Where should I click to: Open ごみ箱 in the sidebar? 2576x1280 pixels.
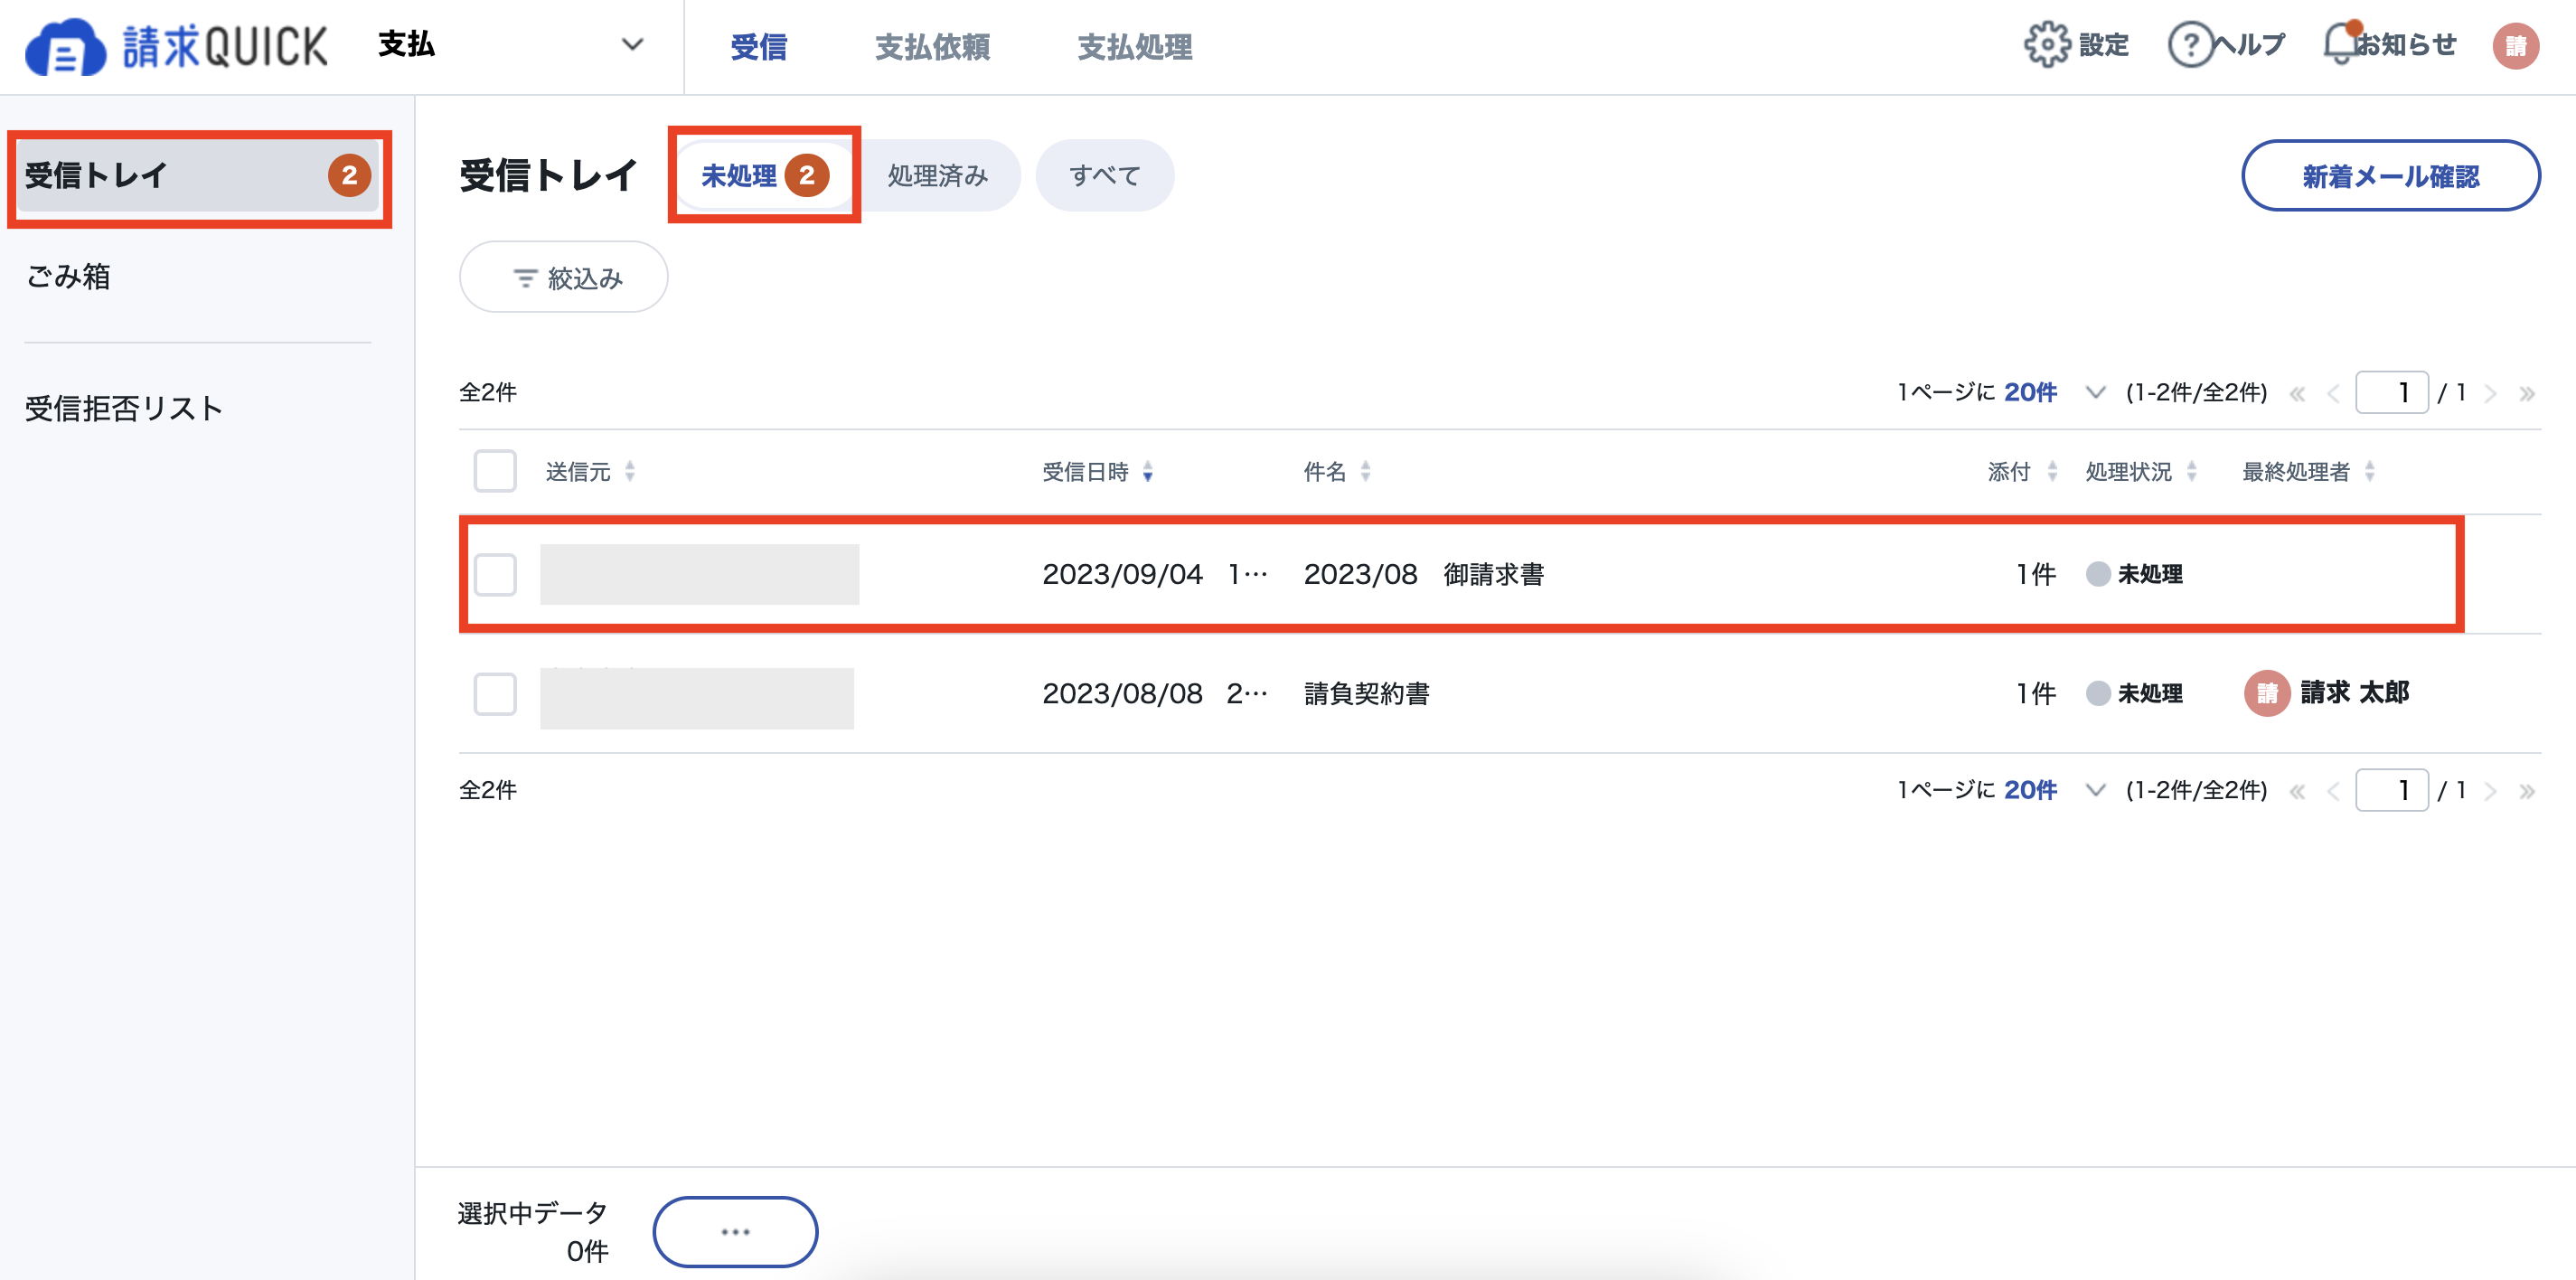coord(68,276)
